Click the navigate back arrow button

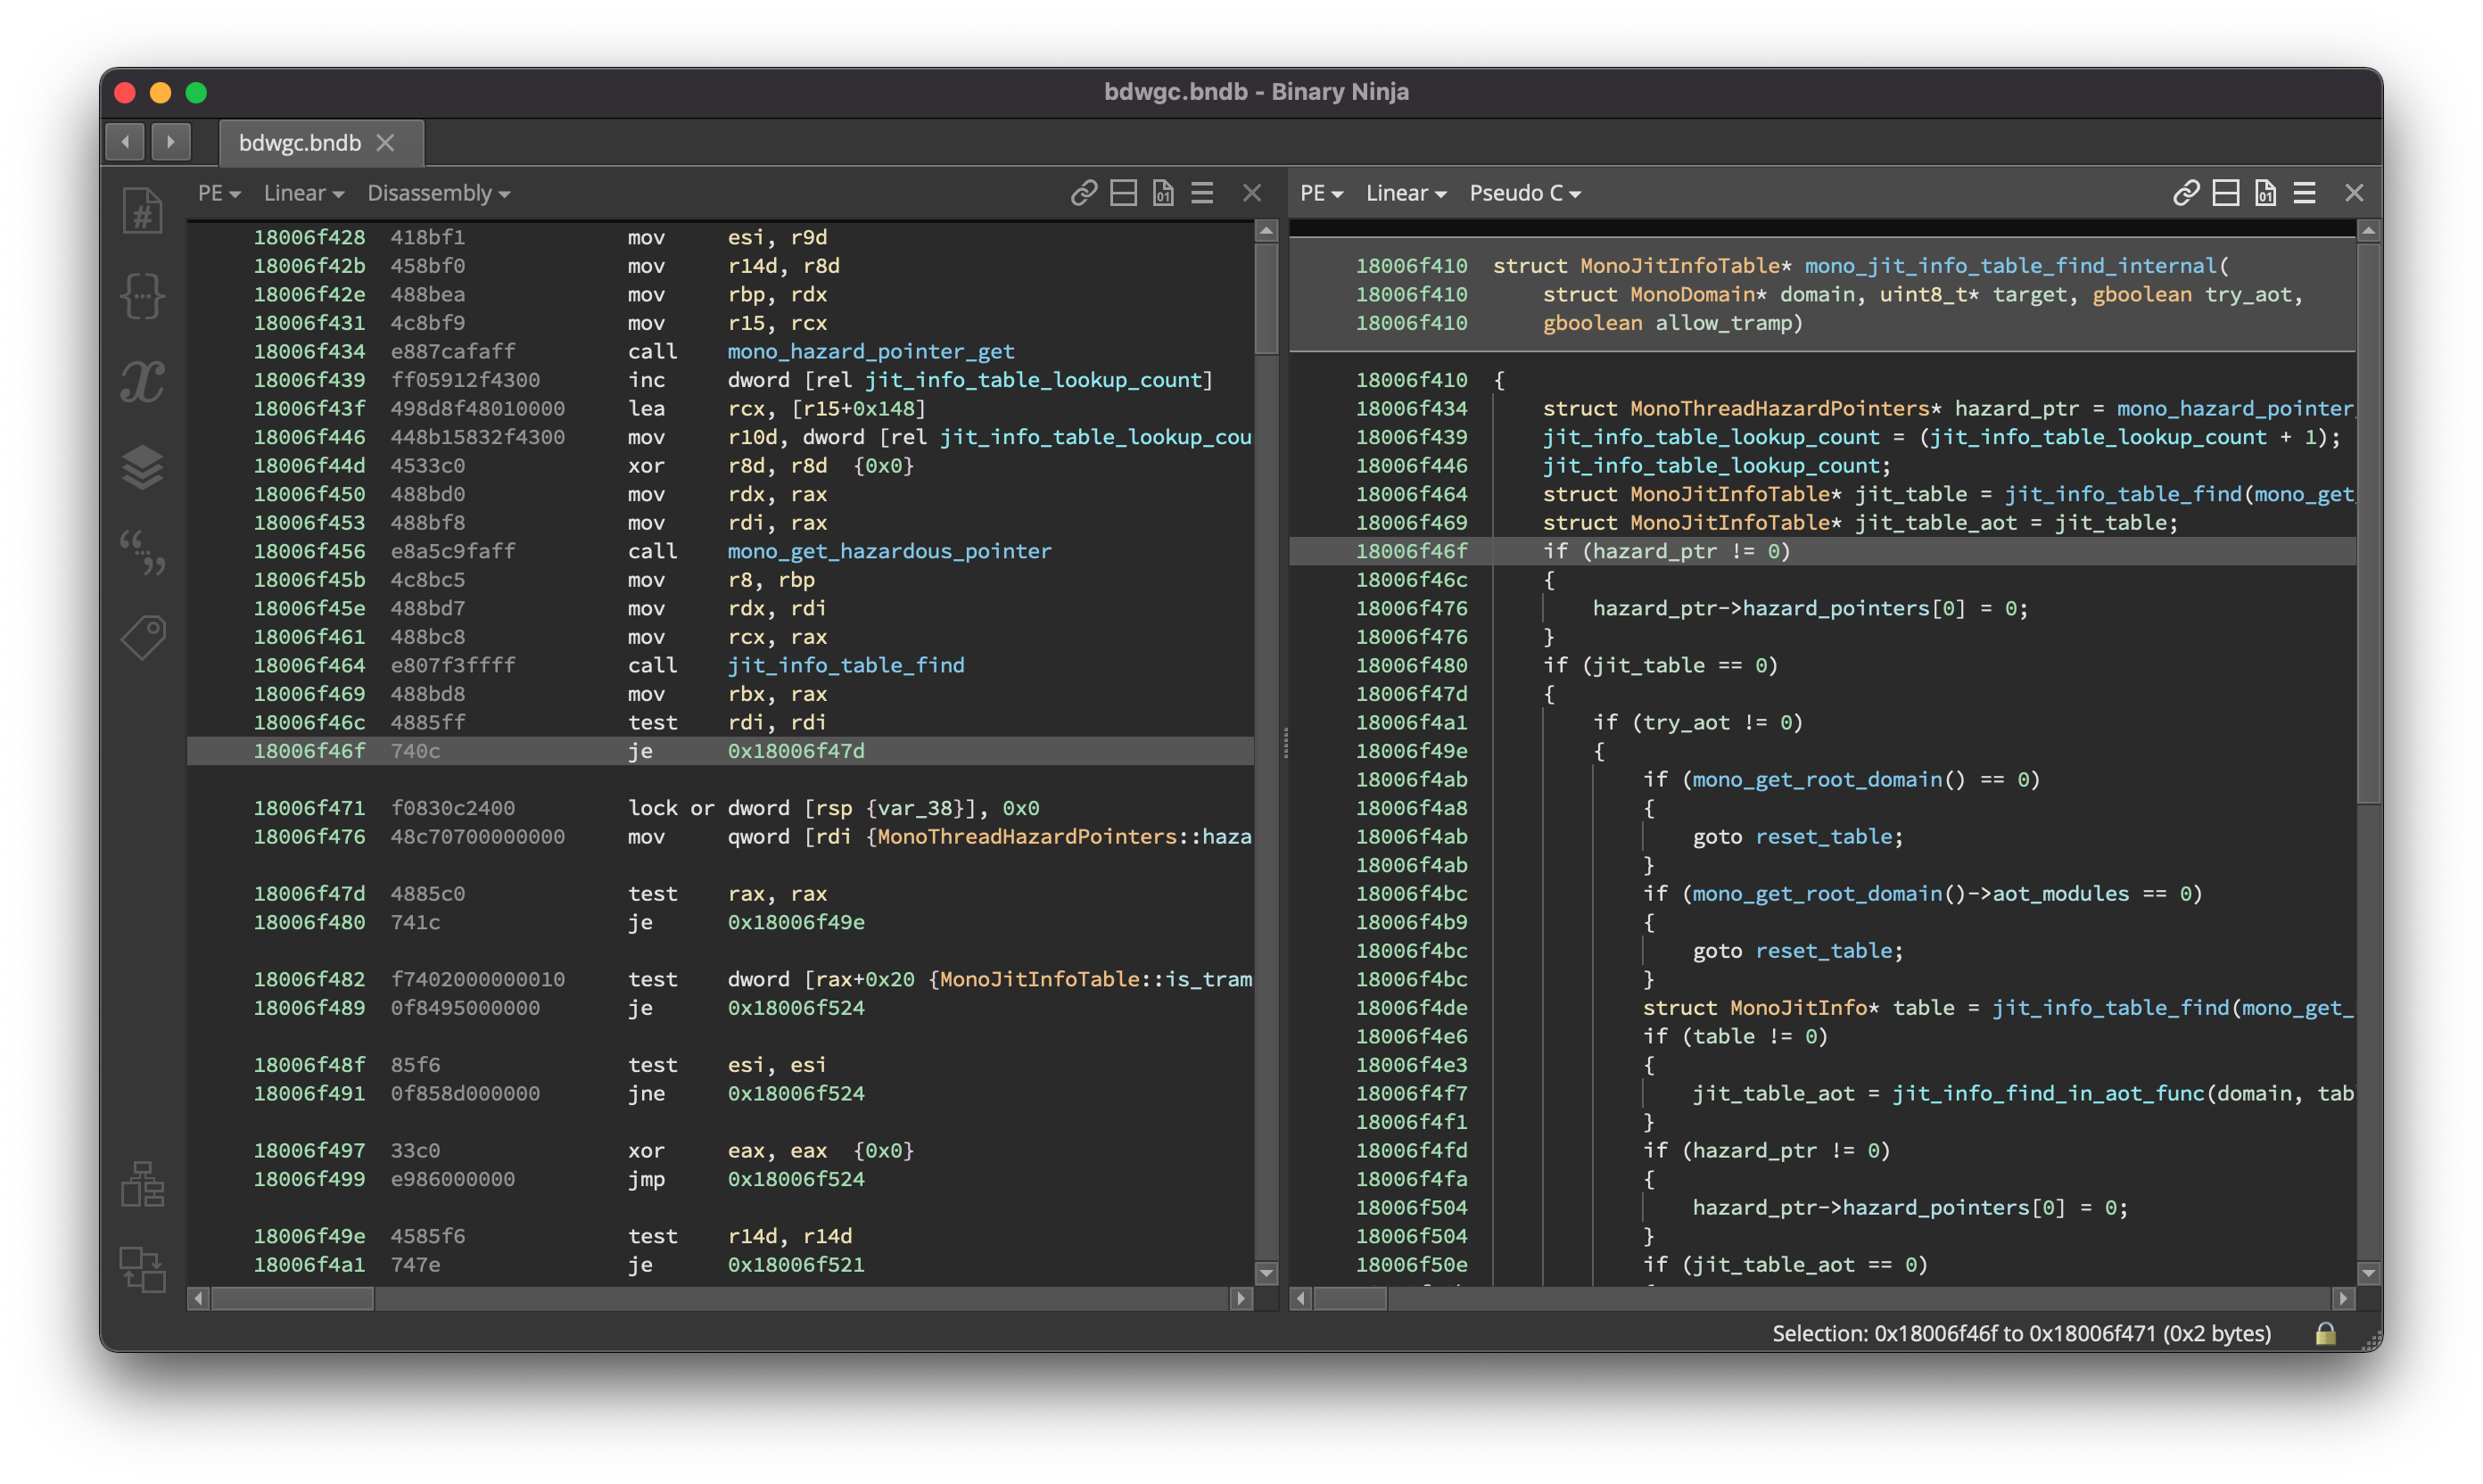(125, 142)
